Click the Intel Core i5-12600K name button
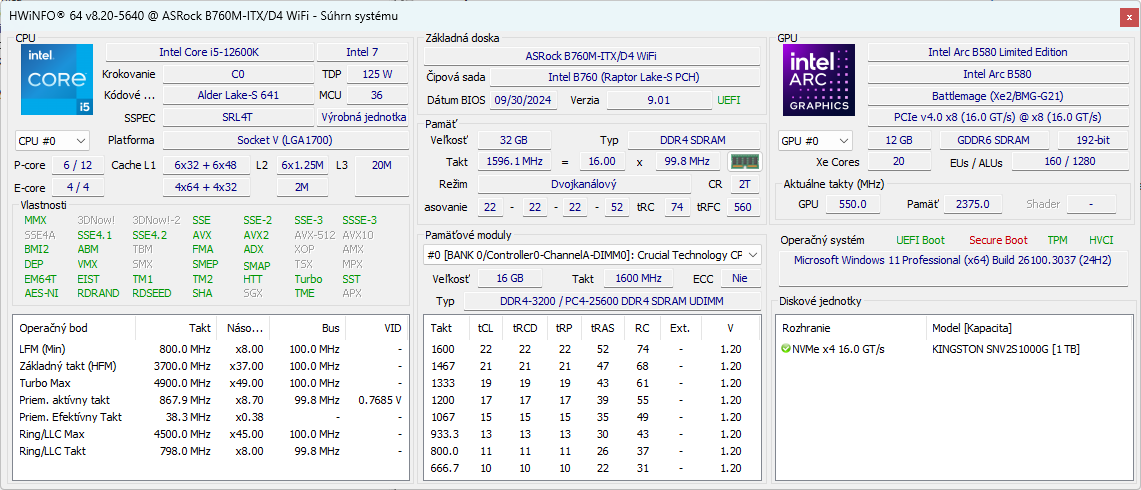The image size is (1141, 490). [209, 52]
